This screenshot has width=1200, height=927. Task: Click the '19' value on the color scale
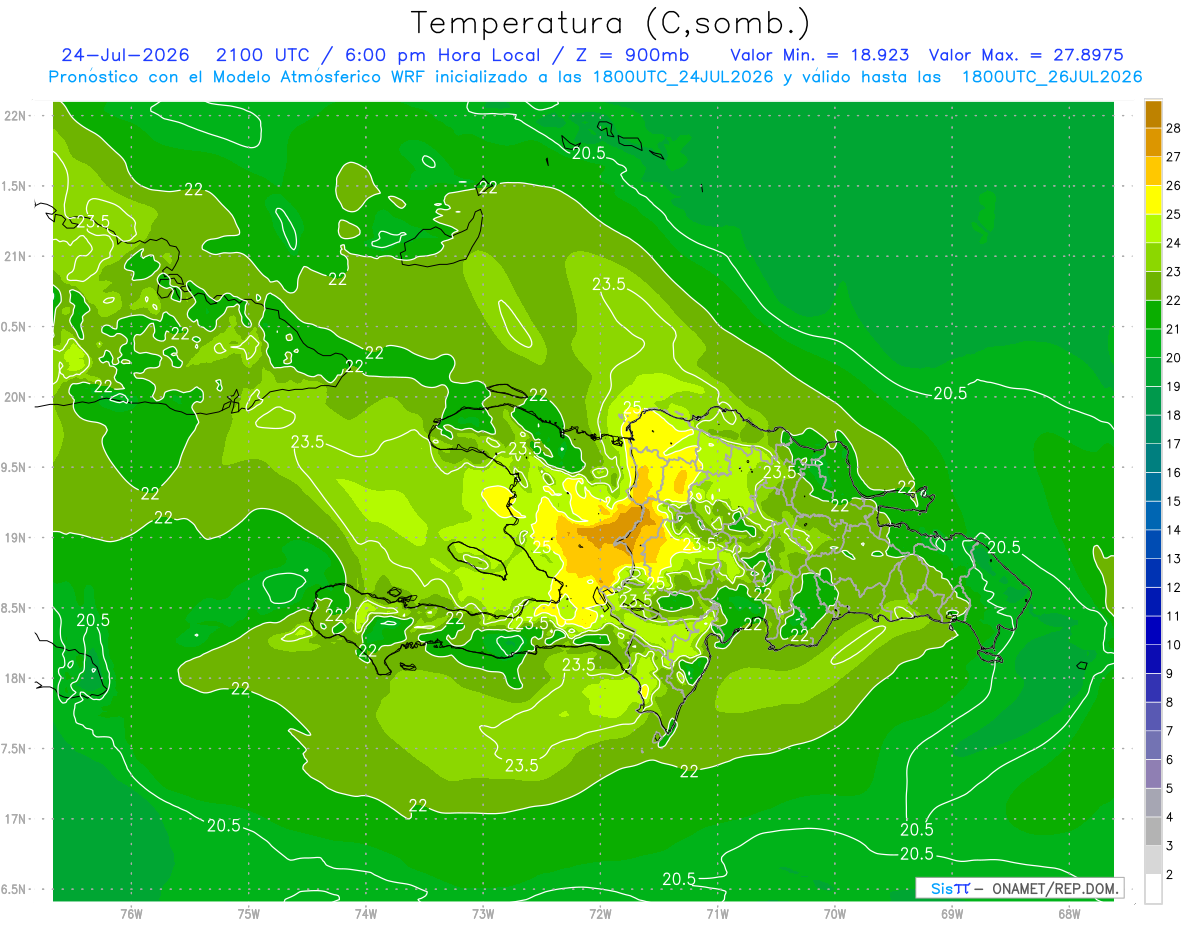coord(1174,386)
